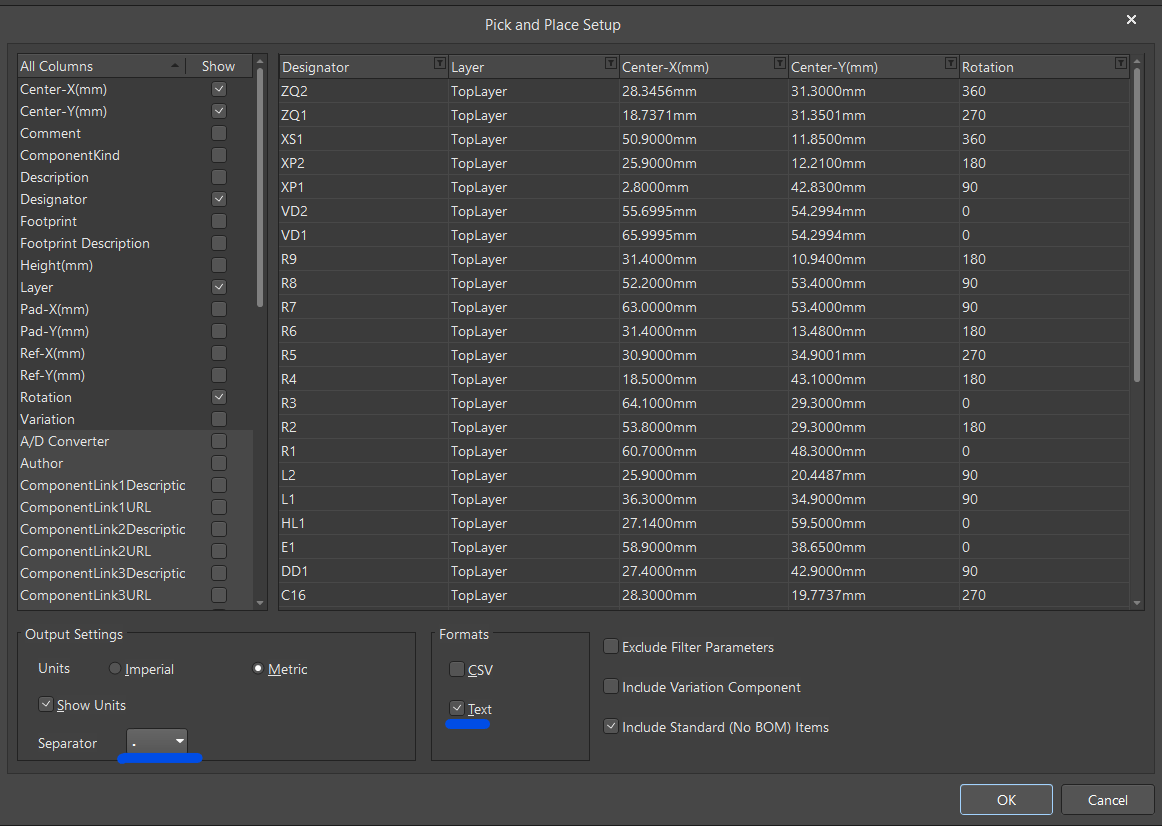1162x826 pixels.
Task: Uncheck the Layer show checkbox
Action: tap(219, 287)
